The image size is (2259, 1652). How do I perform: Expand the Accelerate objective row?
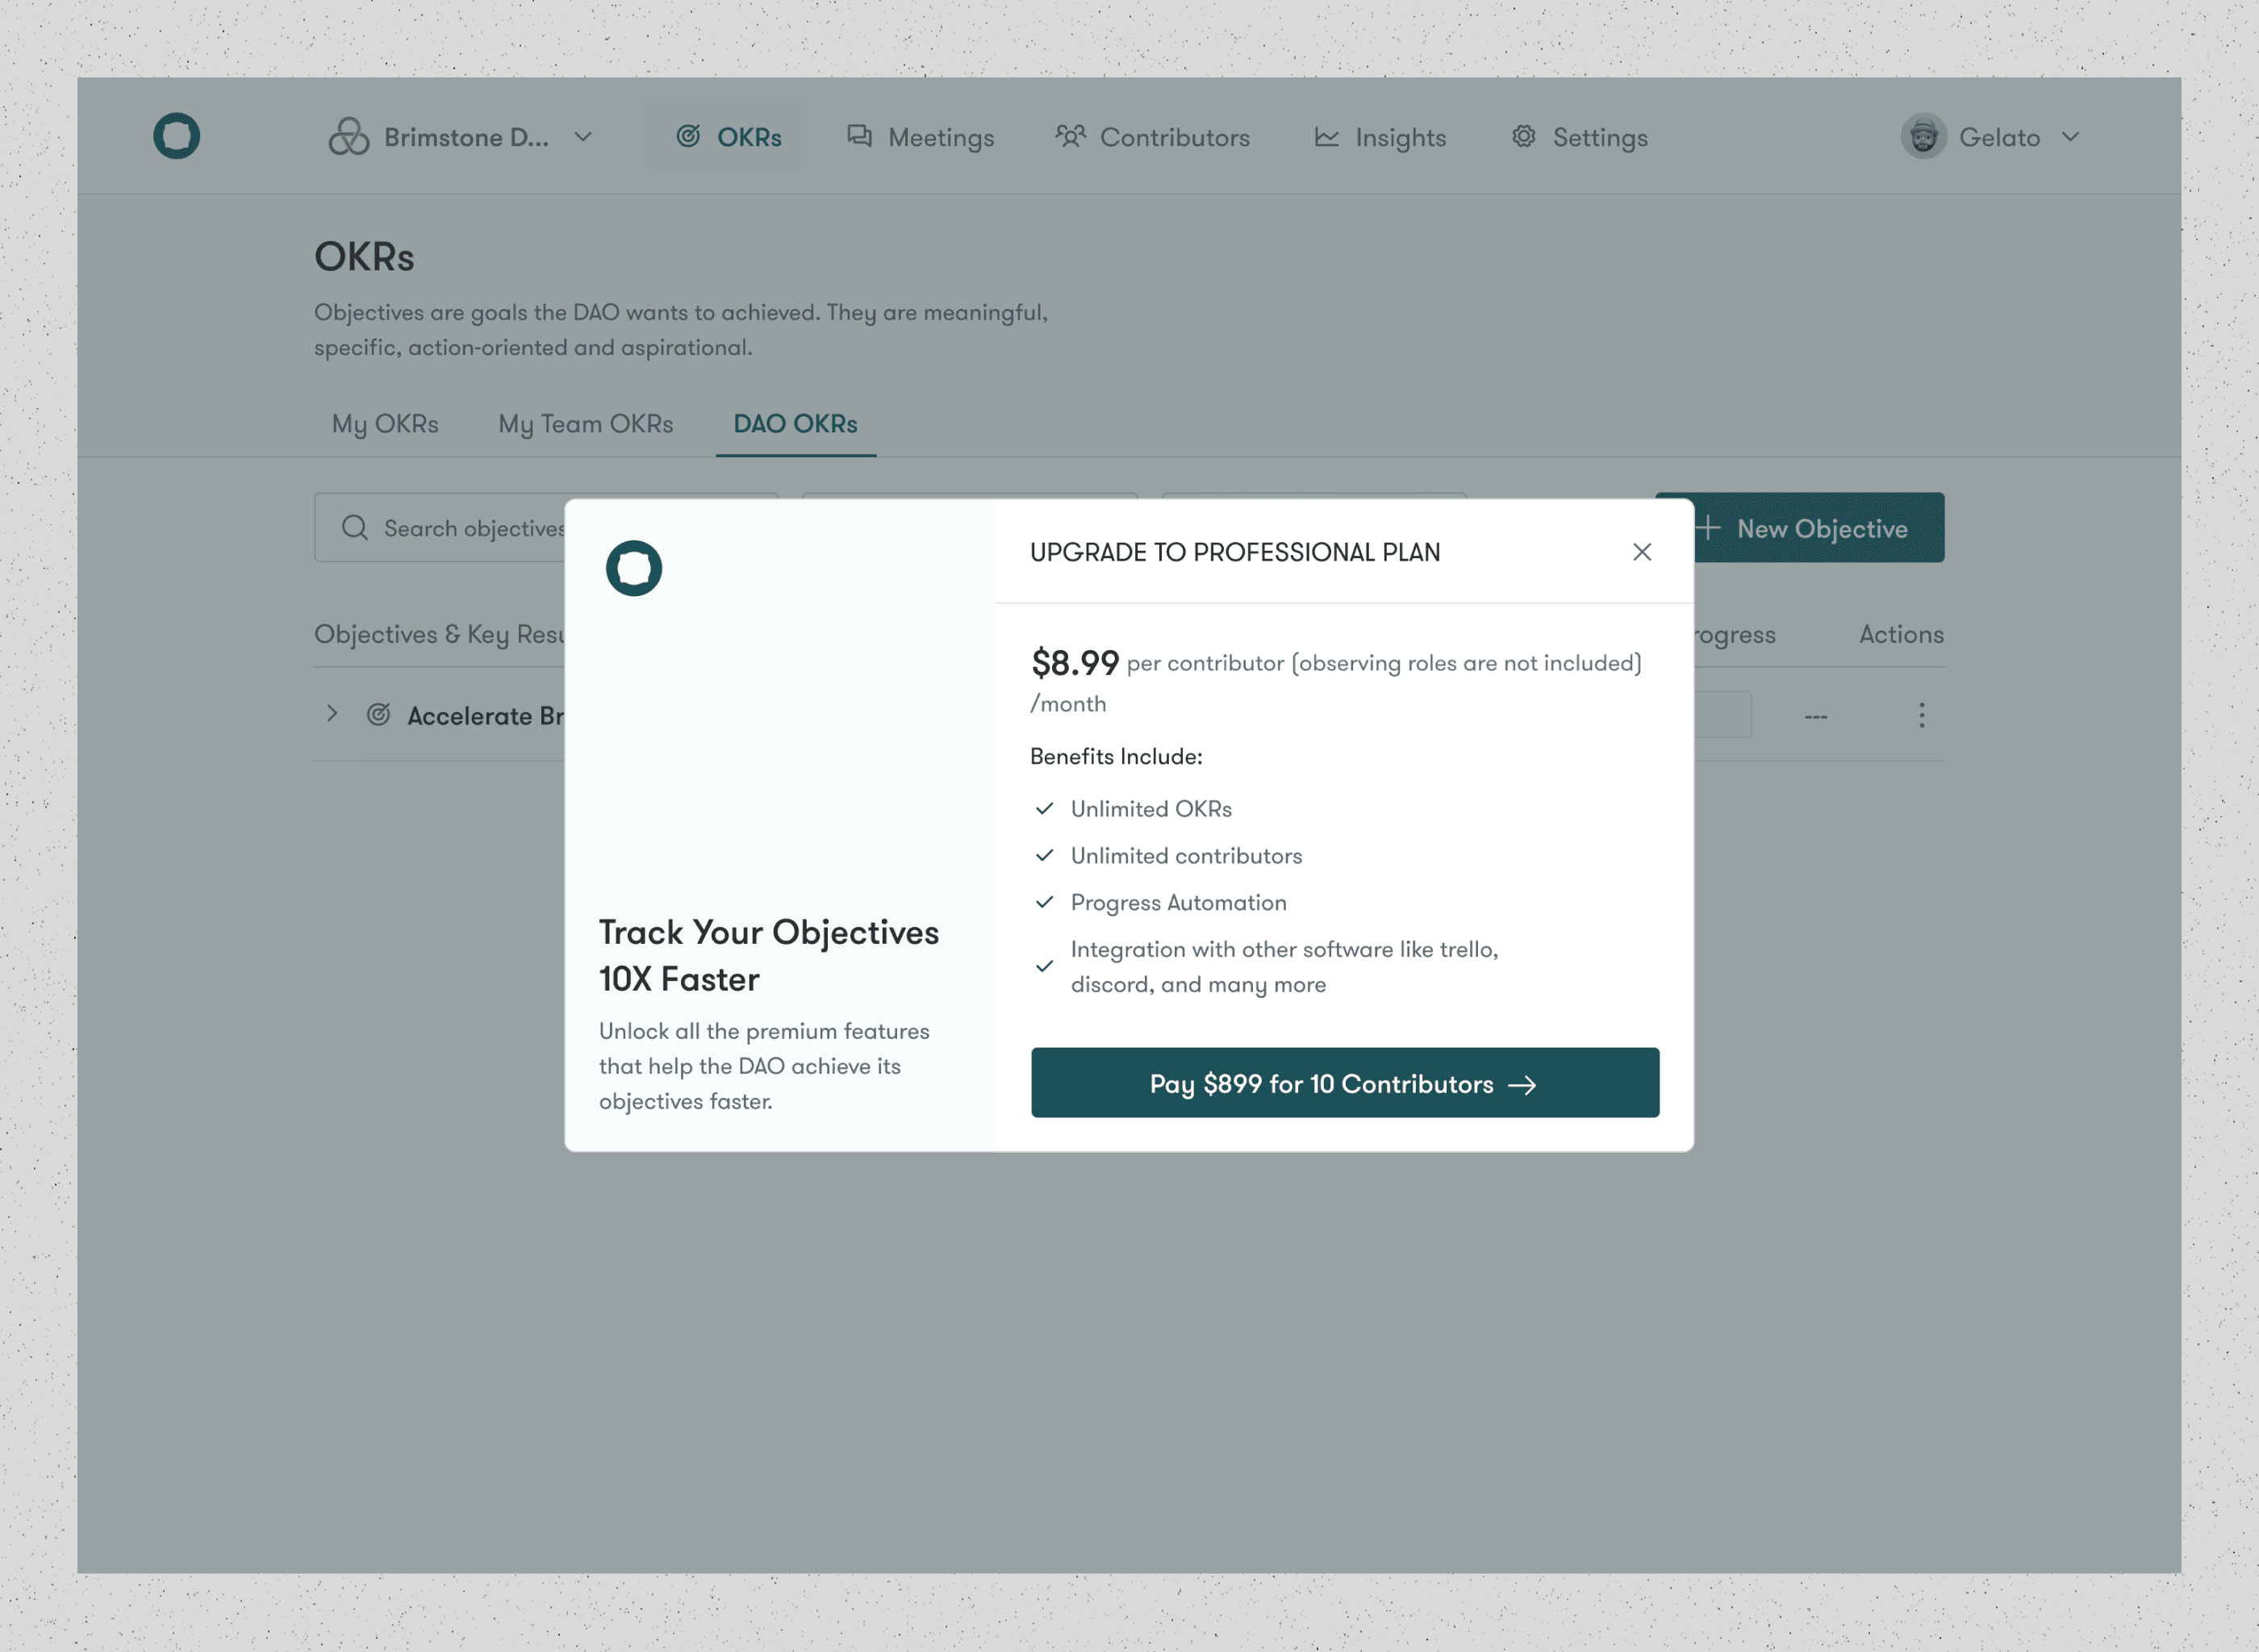[x=332, y=714]
